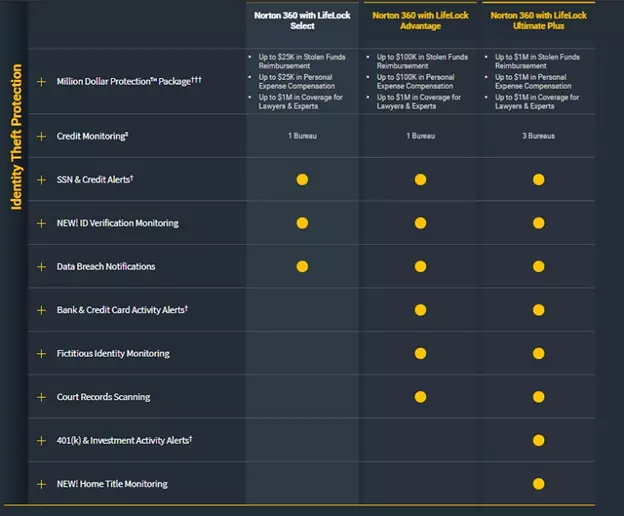624x516 pixels.
Task: Click yellow dot for SSN alerts under Select
Action: [302, 180]
